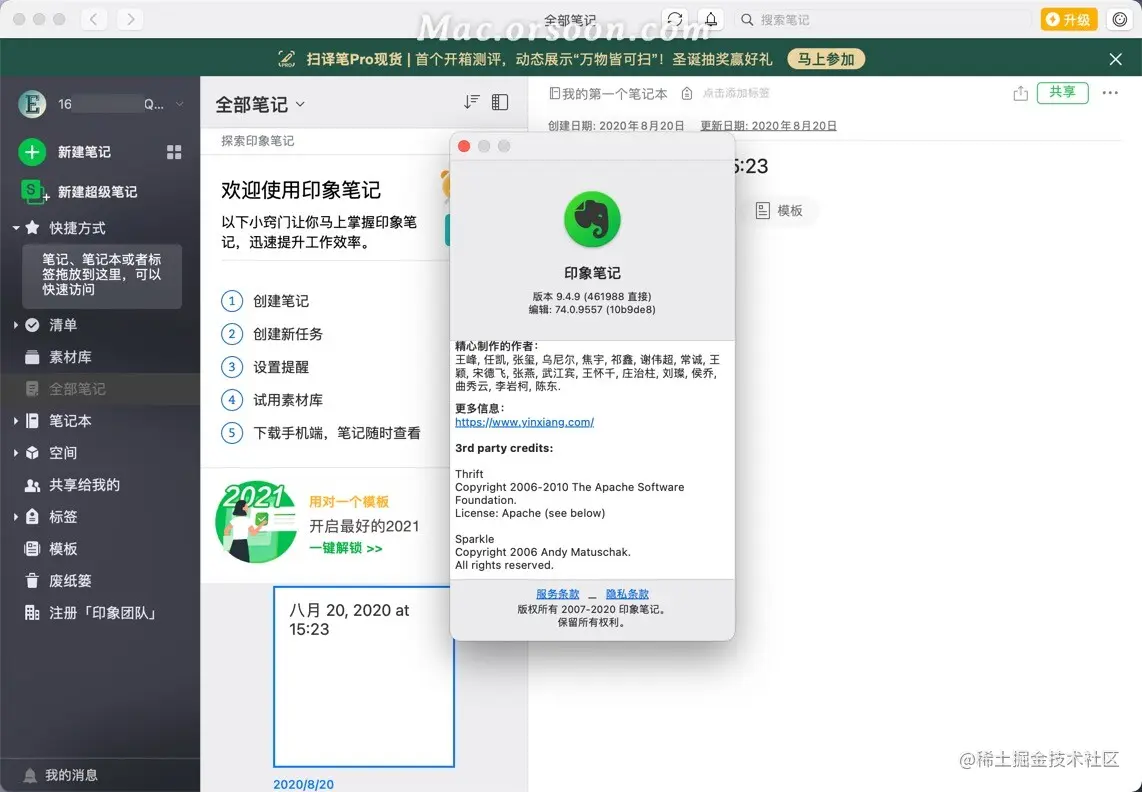This screenshot has height=792, width=1142.
Task: Open the account circle icon next to 升级
Action: coord(1120,20)
